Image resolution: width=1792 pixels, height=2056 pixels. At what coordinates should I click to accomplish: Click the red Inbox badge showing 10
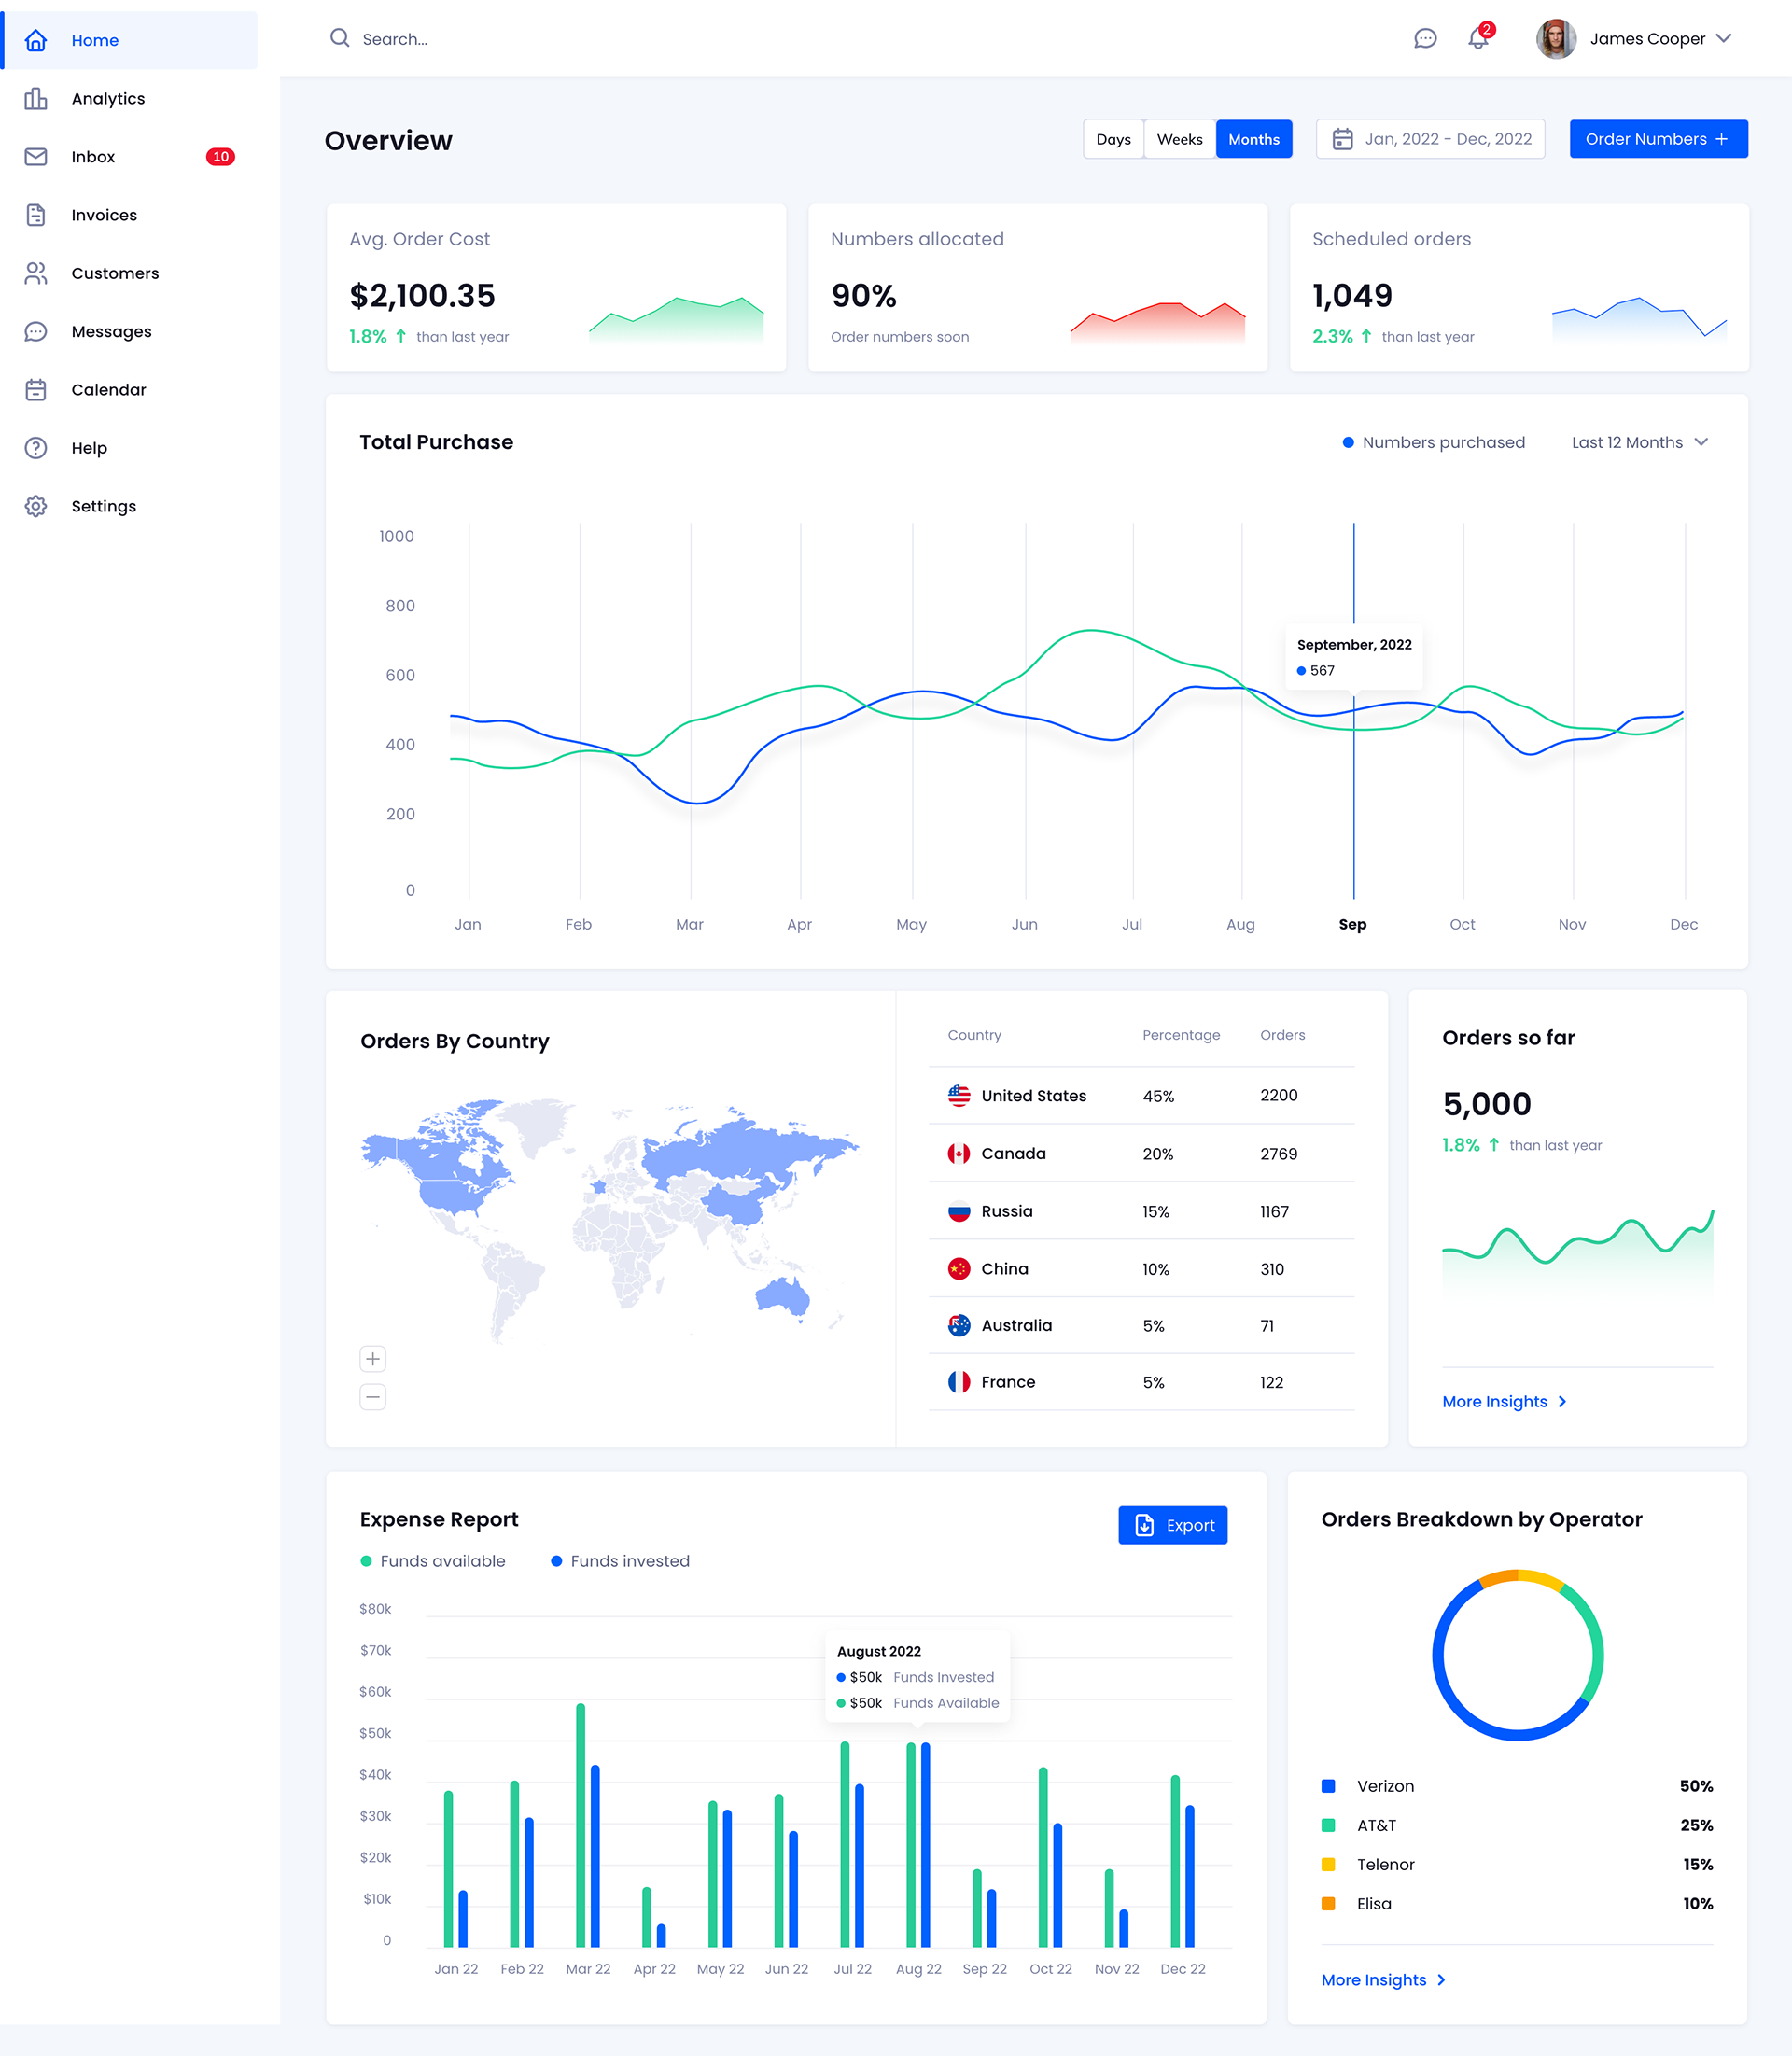221,157
